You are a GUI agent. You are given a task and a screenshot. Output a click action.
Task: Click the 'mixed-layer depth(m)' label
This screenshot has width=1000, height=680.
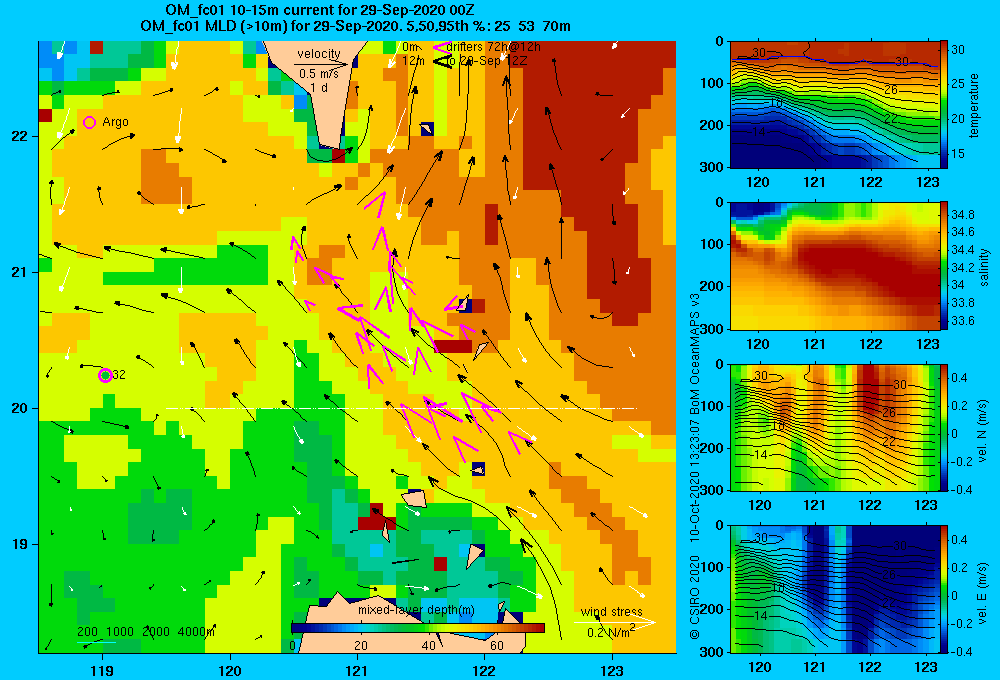point(416,610)
